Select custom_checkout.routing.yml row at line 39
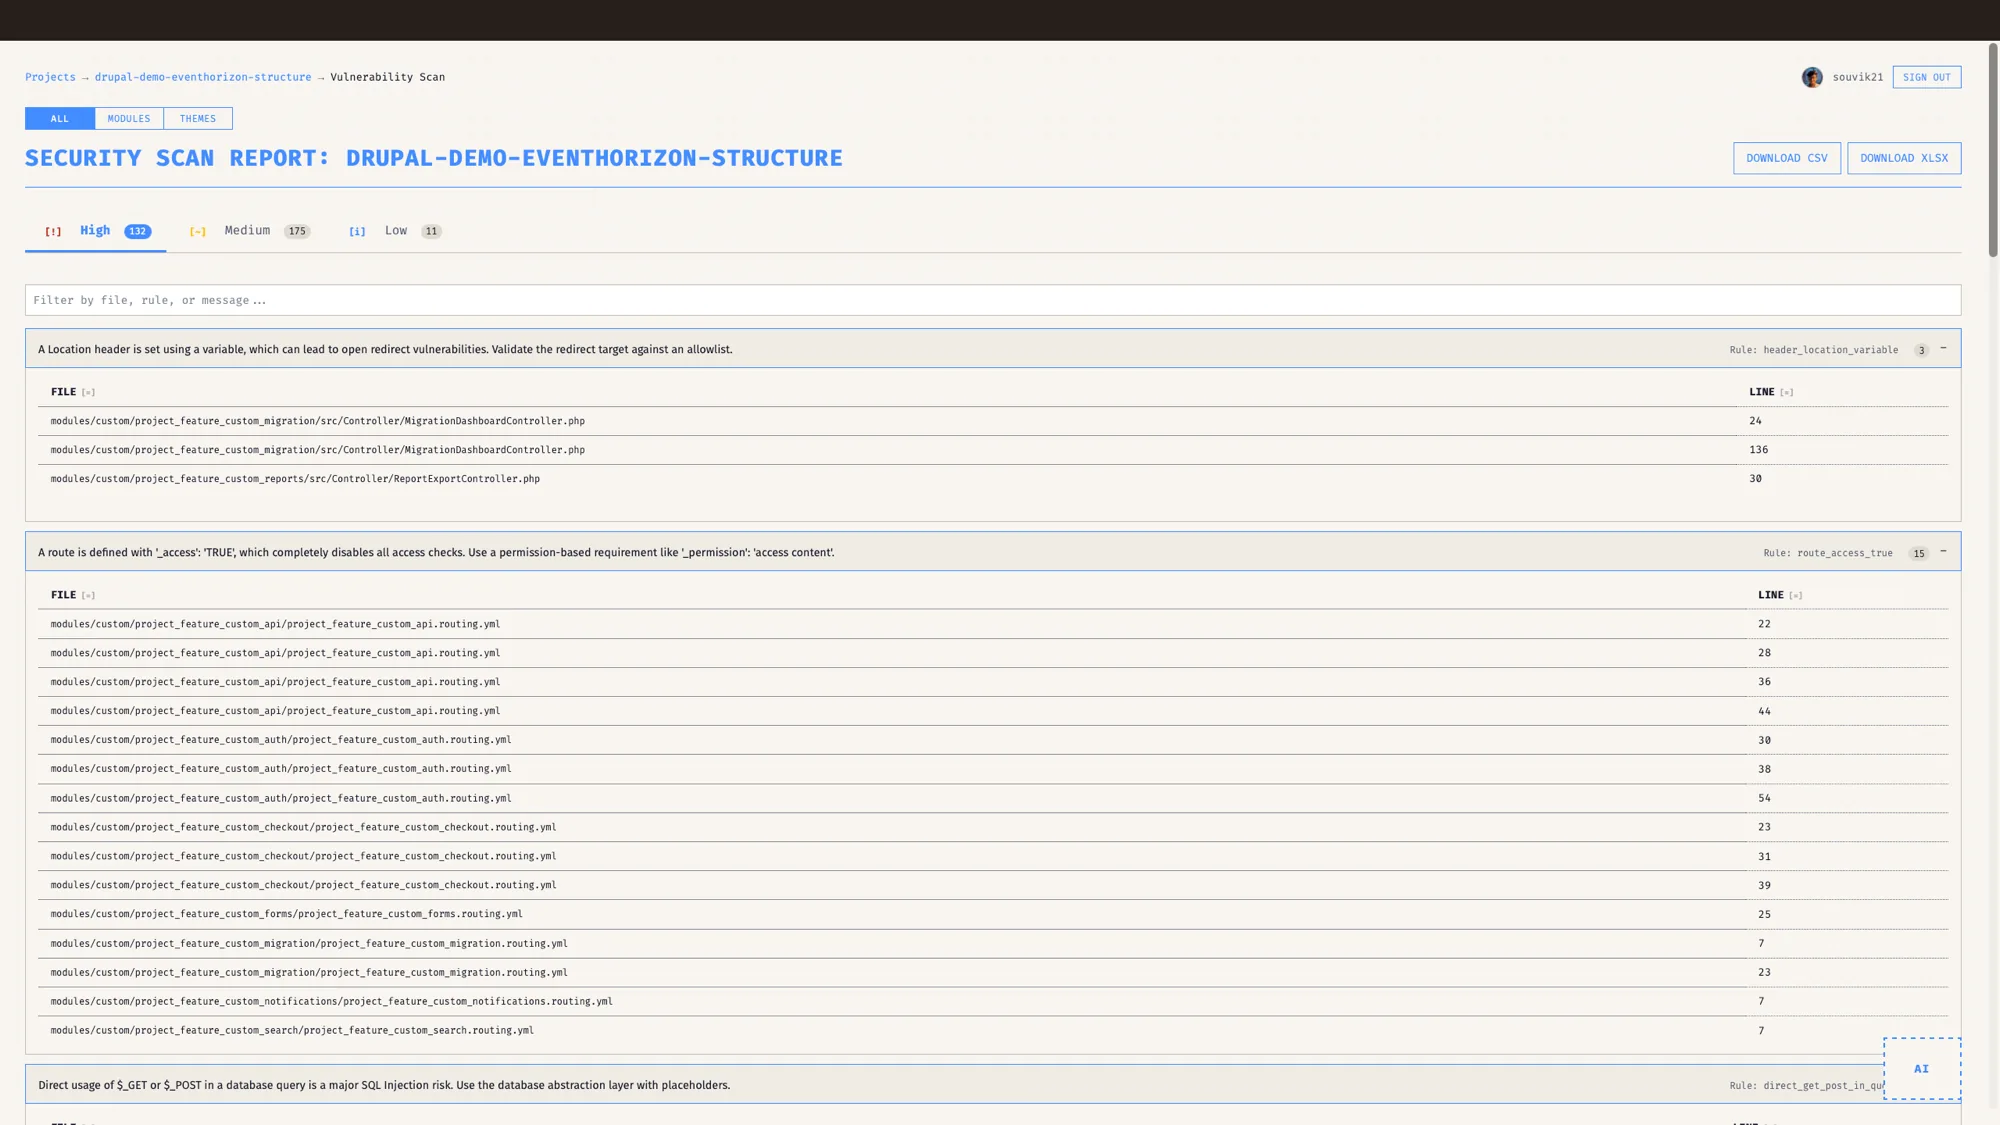Image resolution: width=2000 pixels, height=1125 pixels. pyautogui.click(x=993, y=885)
